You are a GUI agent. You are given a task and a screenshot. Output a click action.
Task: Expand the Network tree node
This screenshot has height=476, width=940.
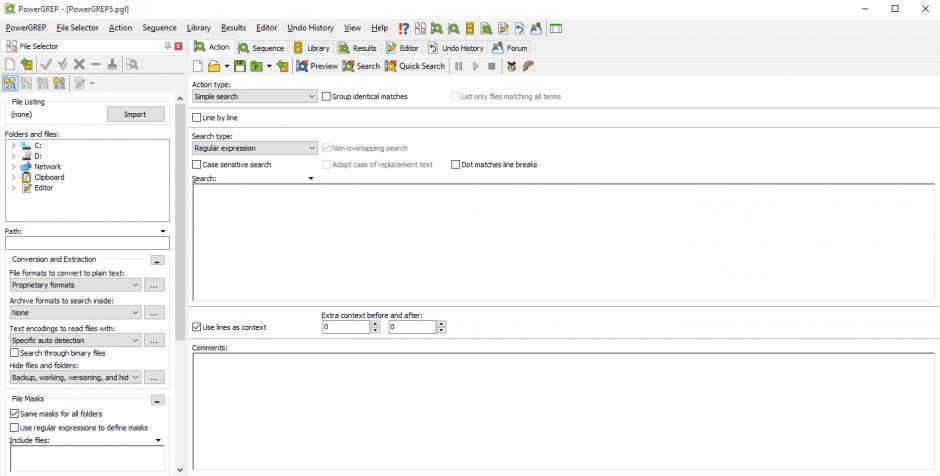click(14, 167)
